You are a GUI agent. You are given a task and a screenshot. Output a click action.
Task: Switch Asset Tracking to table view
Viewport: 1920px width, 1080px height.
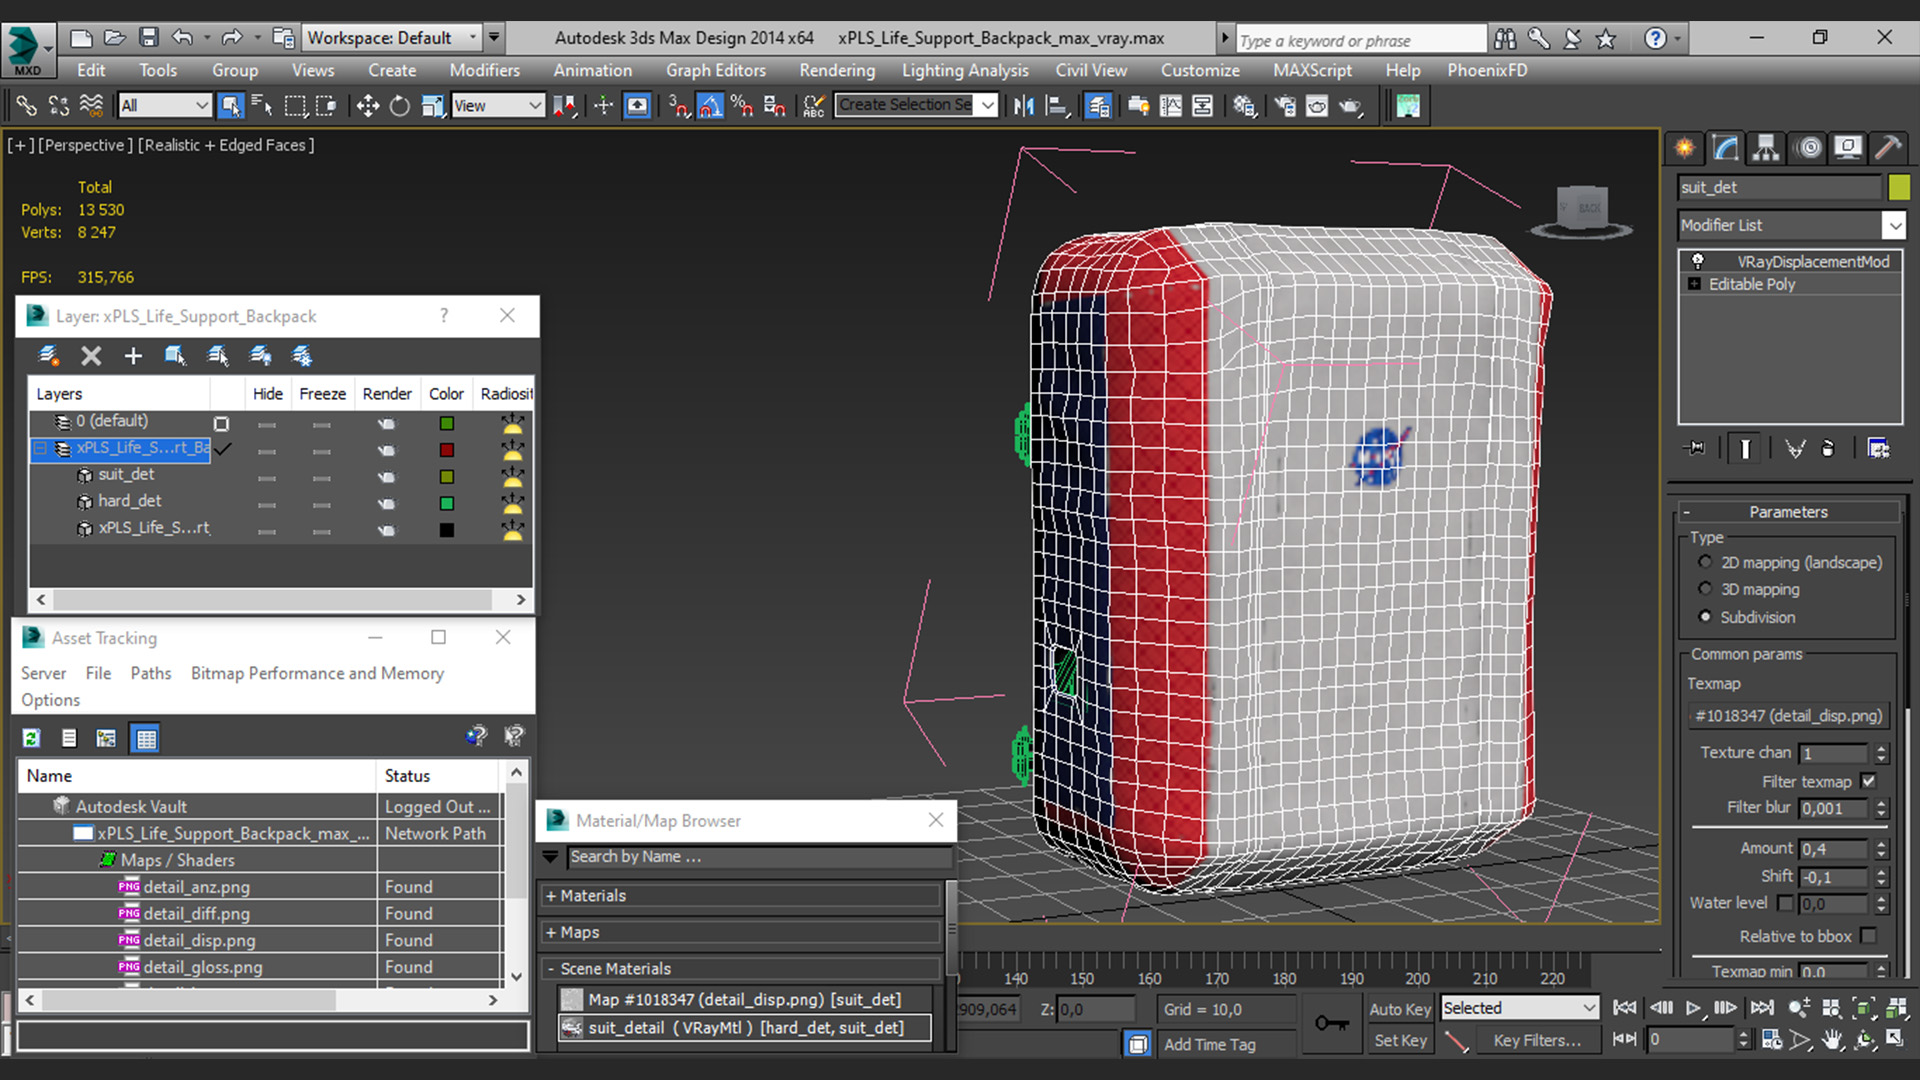tap(146, 738)
